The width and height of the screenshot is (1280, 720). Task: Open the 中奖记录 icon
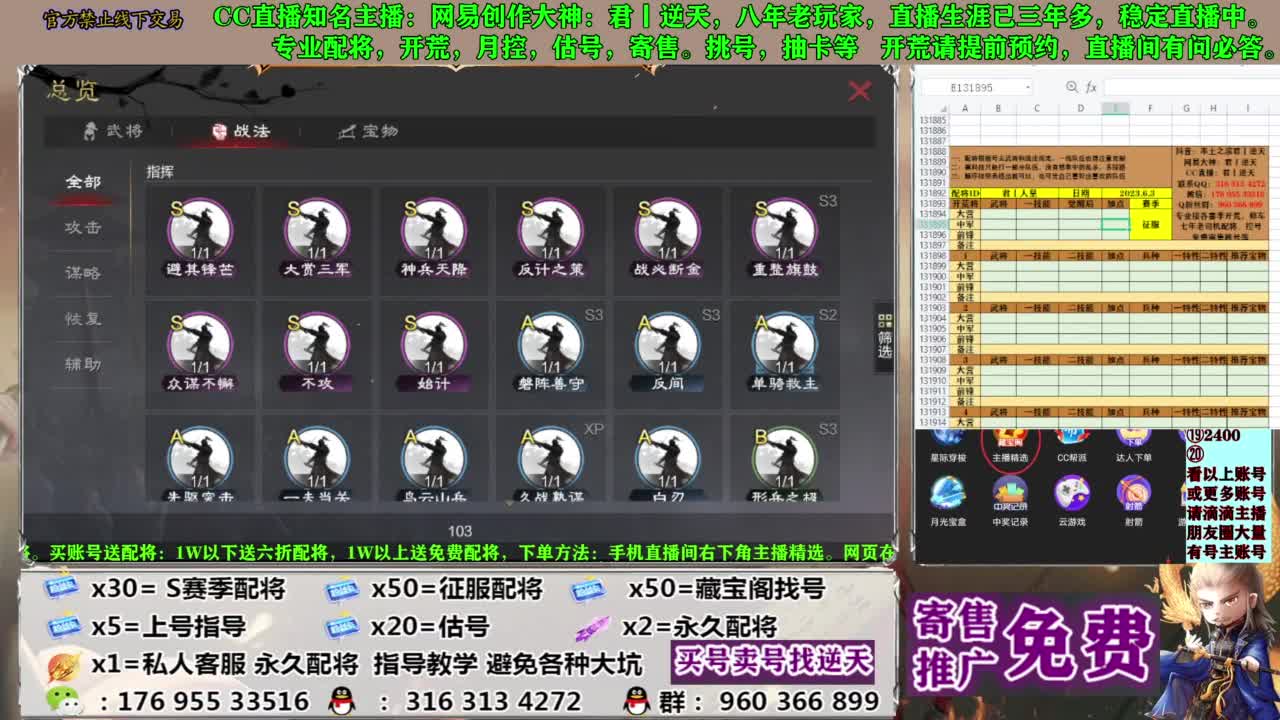coord(1009,502)
